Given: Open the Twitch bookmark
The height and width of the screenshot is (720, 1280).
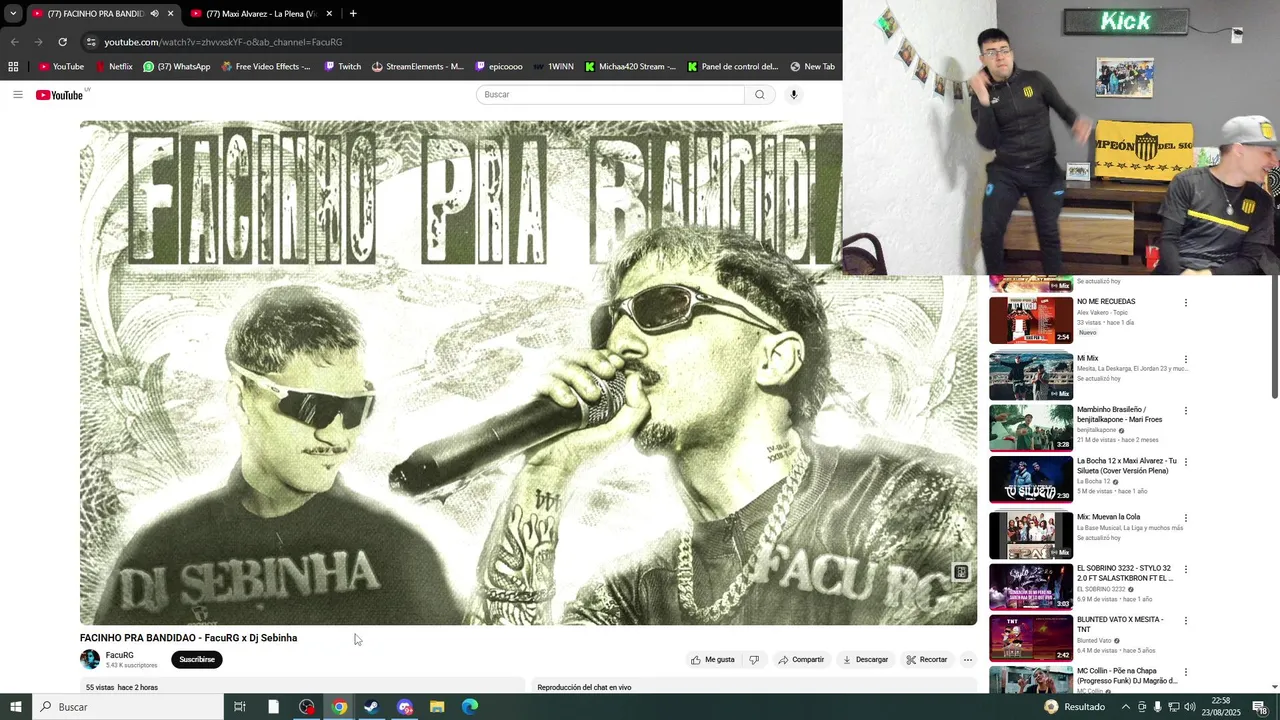Looking at the screenshot, I should click(x=343, y=67).
